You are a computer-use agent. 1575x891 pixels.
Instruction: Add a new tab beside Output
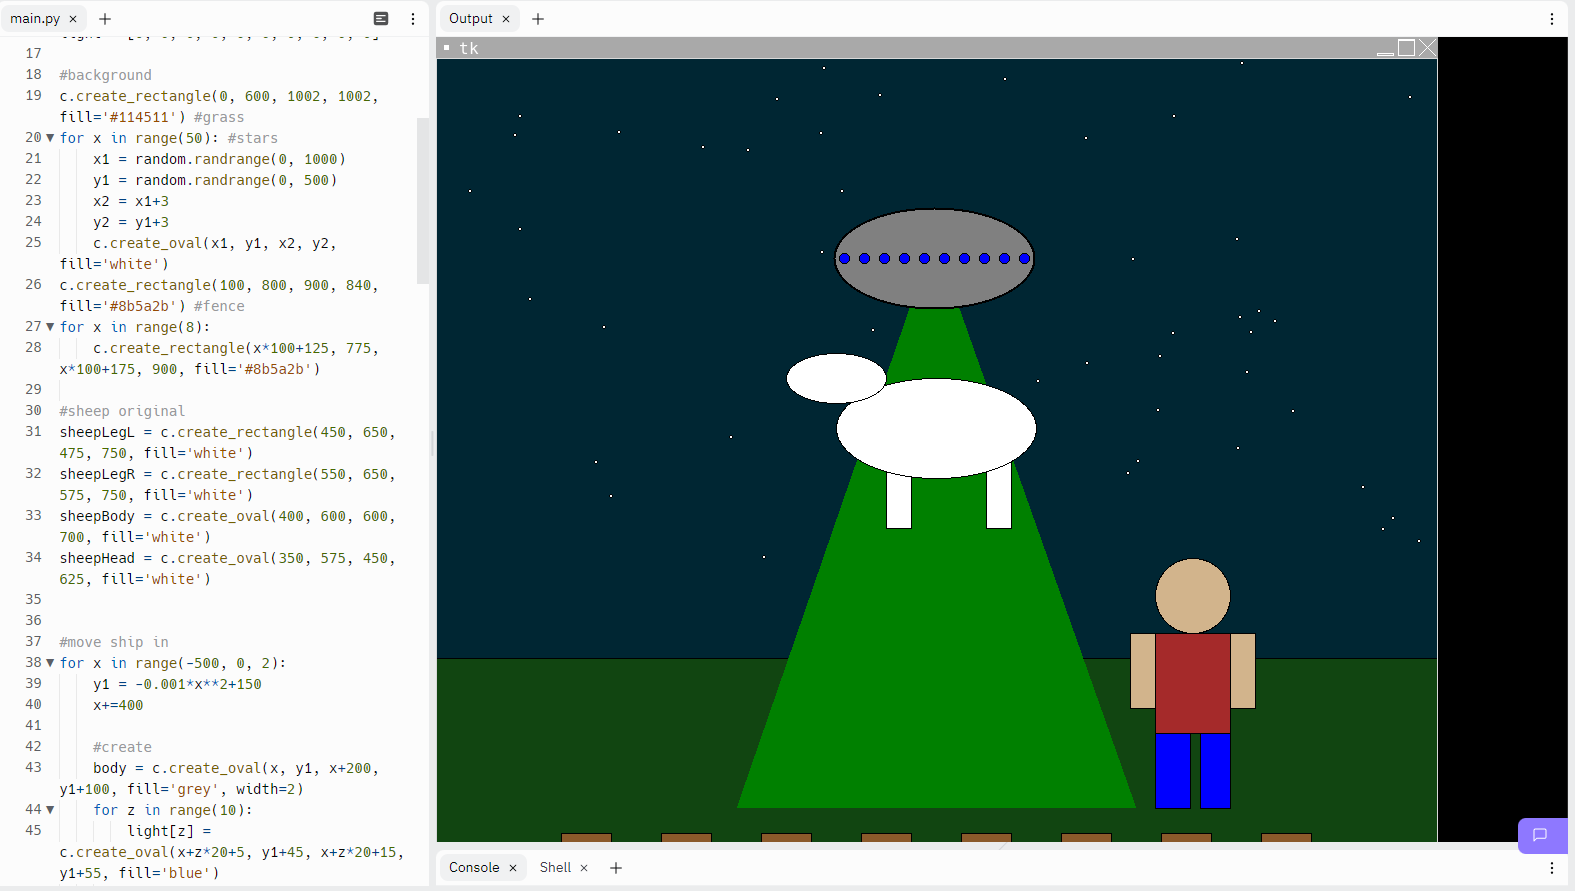point(538,19)
